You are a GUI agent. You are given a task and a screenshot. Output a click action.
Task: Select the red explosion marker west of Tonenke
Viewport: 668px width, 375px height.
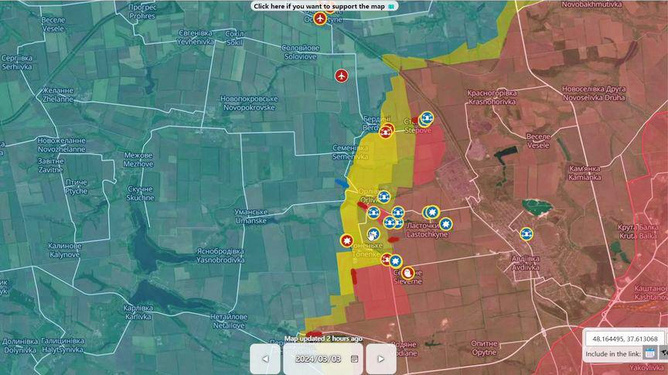point(347,241)
